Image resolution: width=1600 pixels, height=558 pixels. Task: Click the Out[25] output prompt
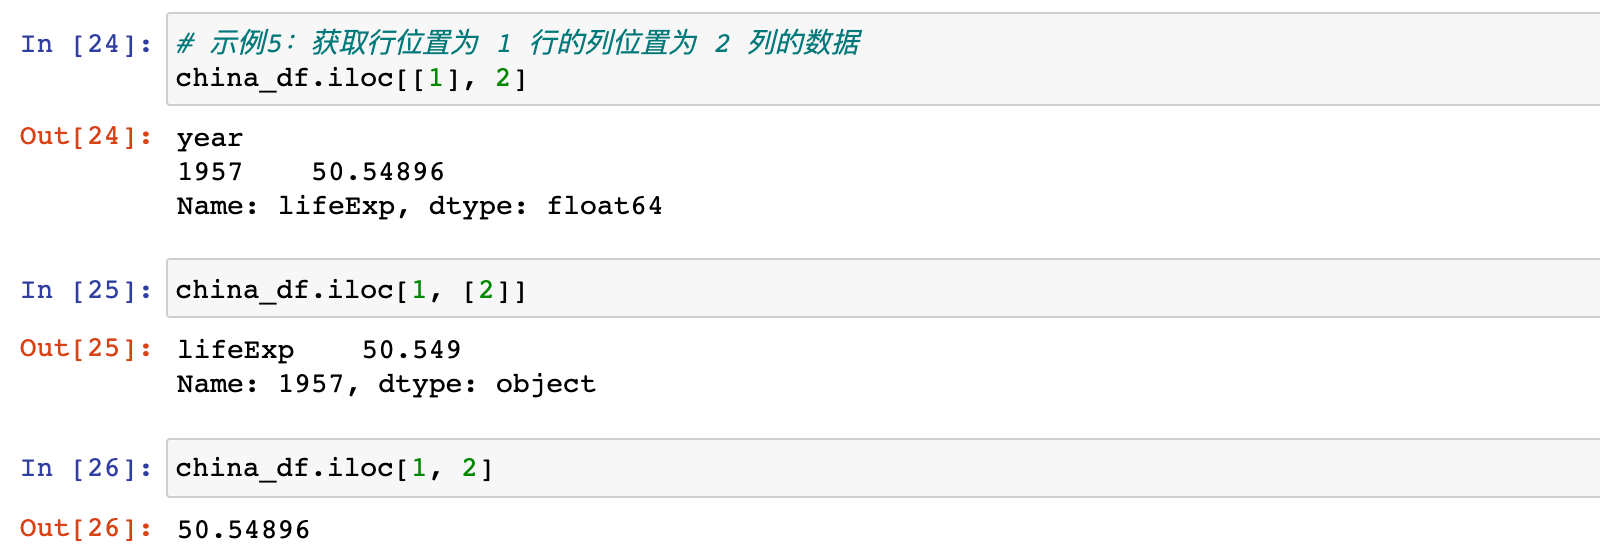coord(86,348)
